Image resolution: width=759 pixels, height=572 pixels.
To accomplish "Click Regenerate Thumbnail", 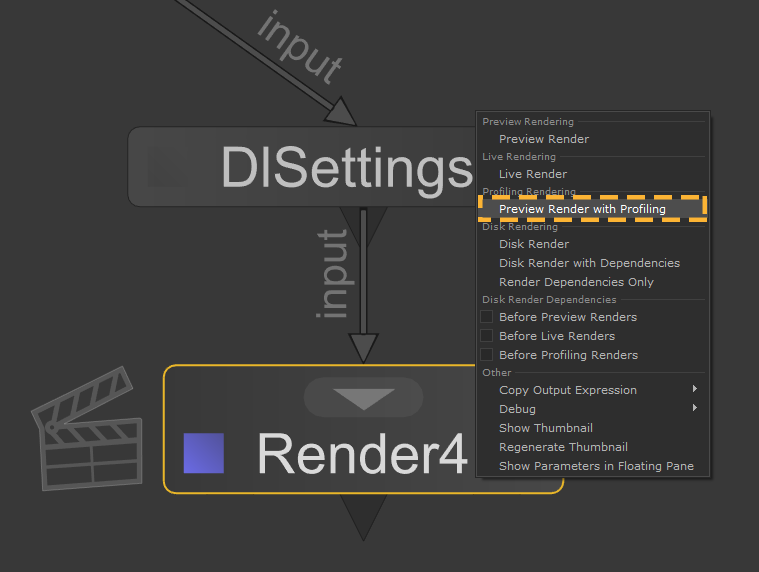I will (x=563, y=447).
